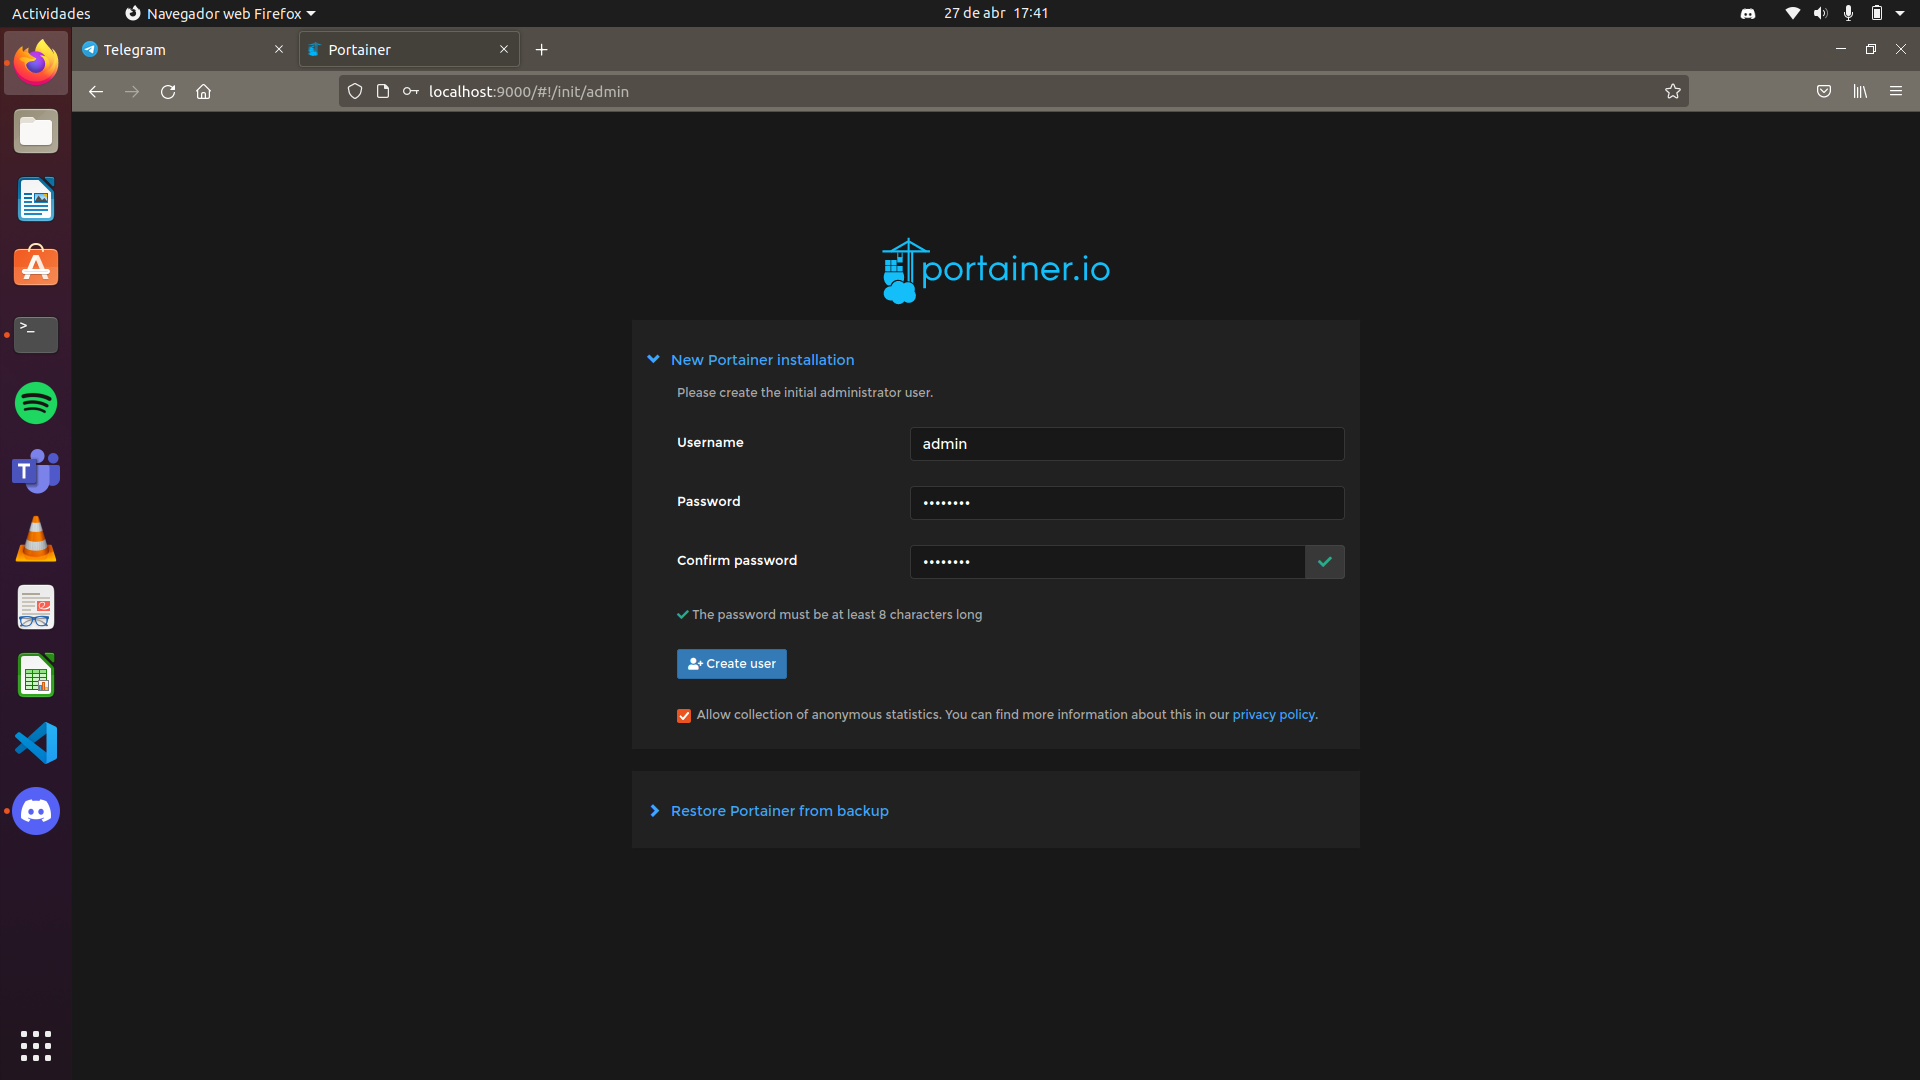This screenshot has width=1920, height=1080.
Task: Open Discord from the dock
Action: tap(35, 811)
